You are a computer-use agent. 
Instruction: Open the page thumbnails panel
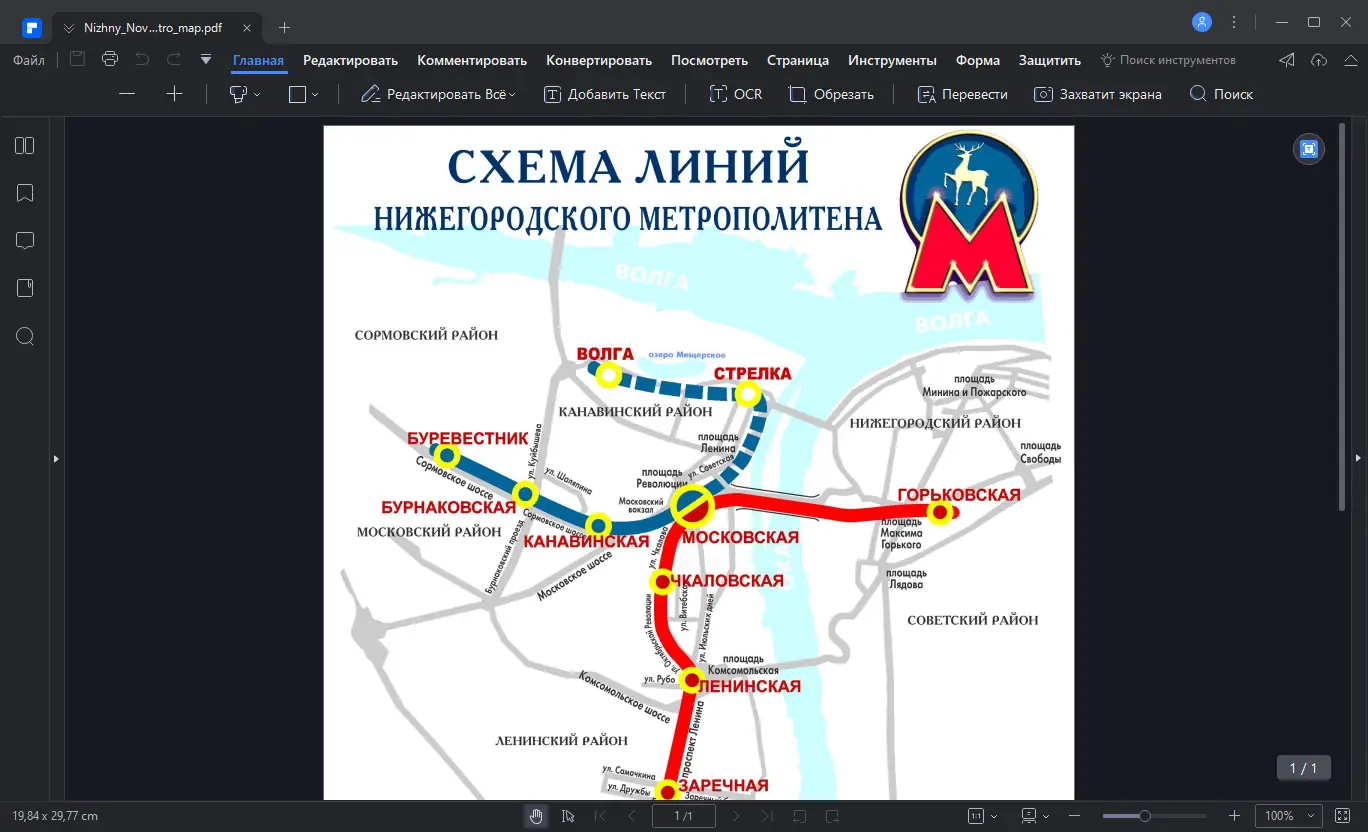point(24,145)
